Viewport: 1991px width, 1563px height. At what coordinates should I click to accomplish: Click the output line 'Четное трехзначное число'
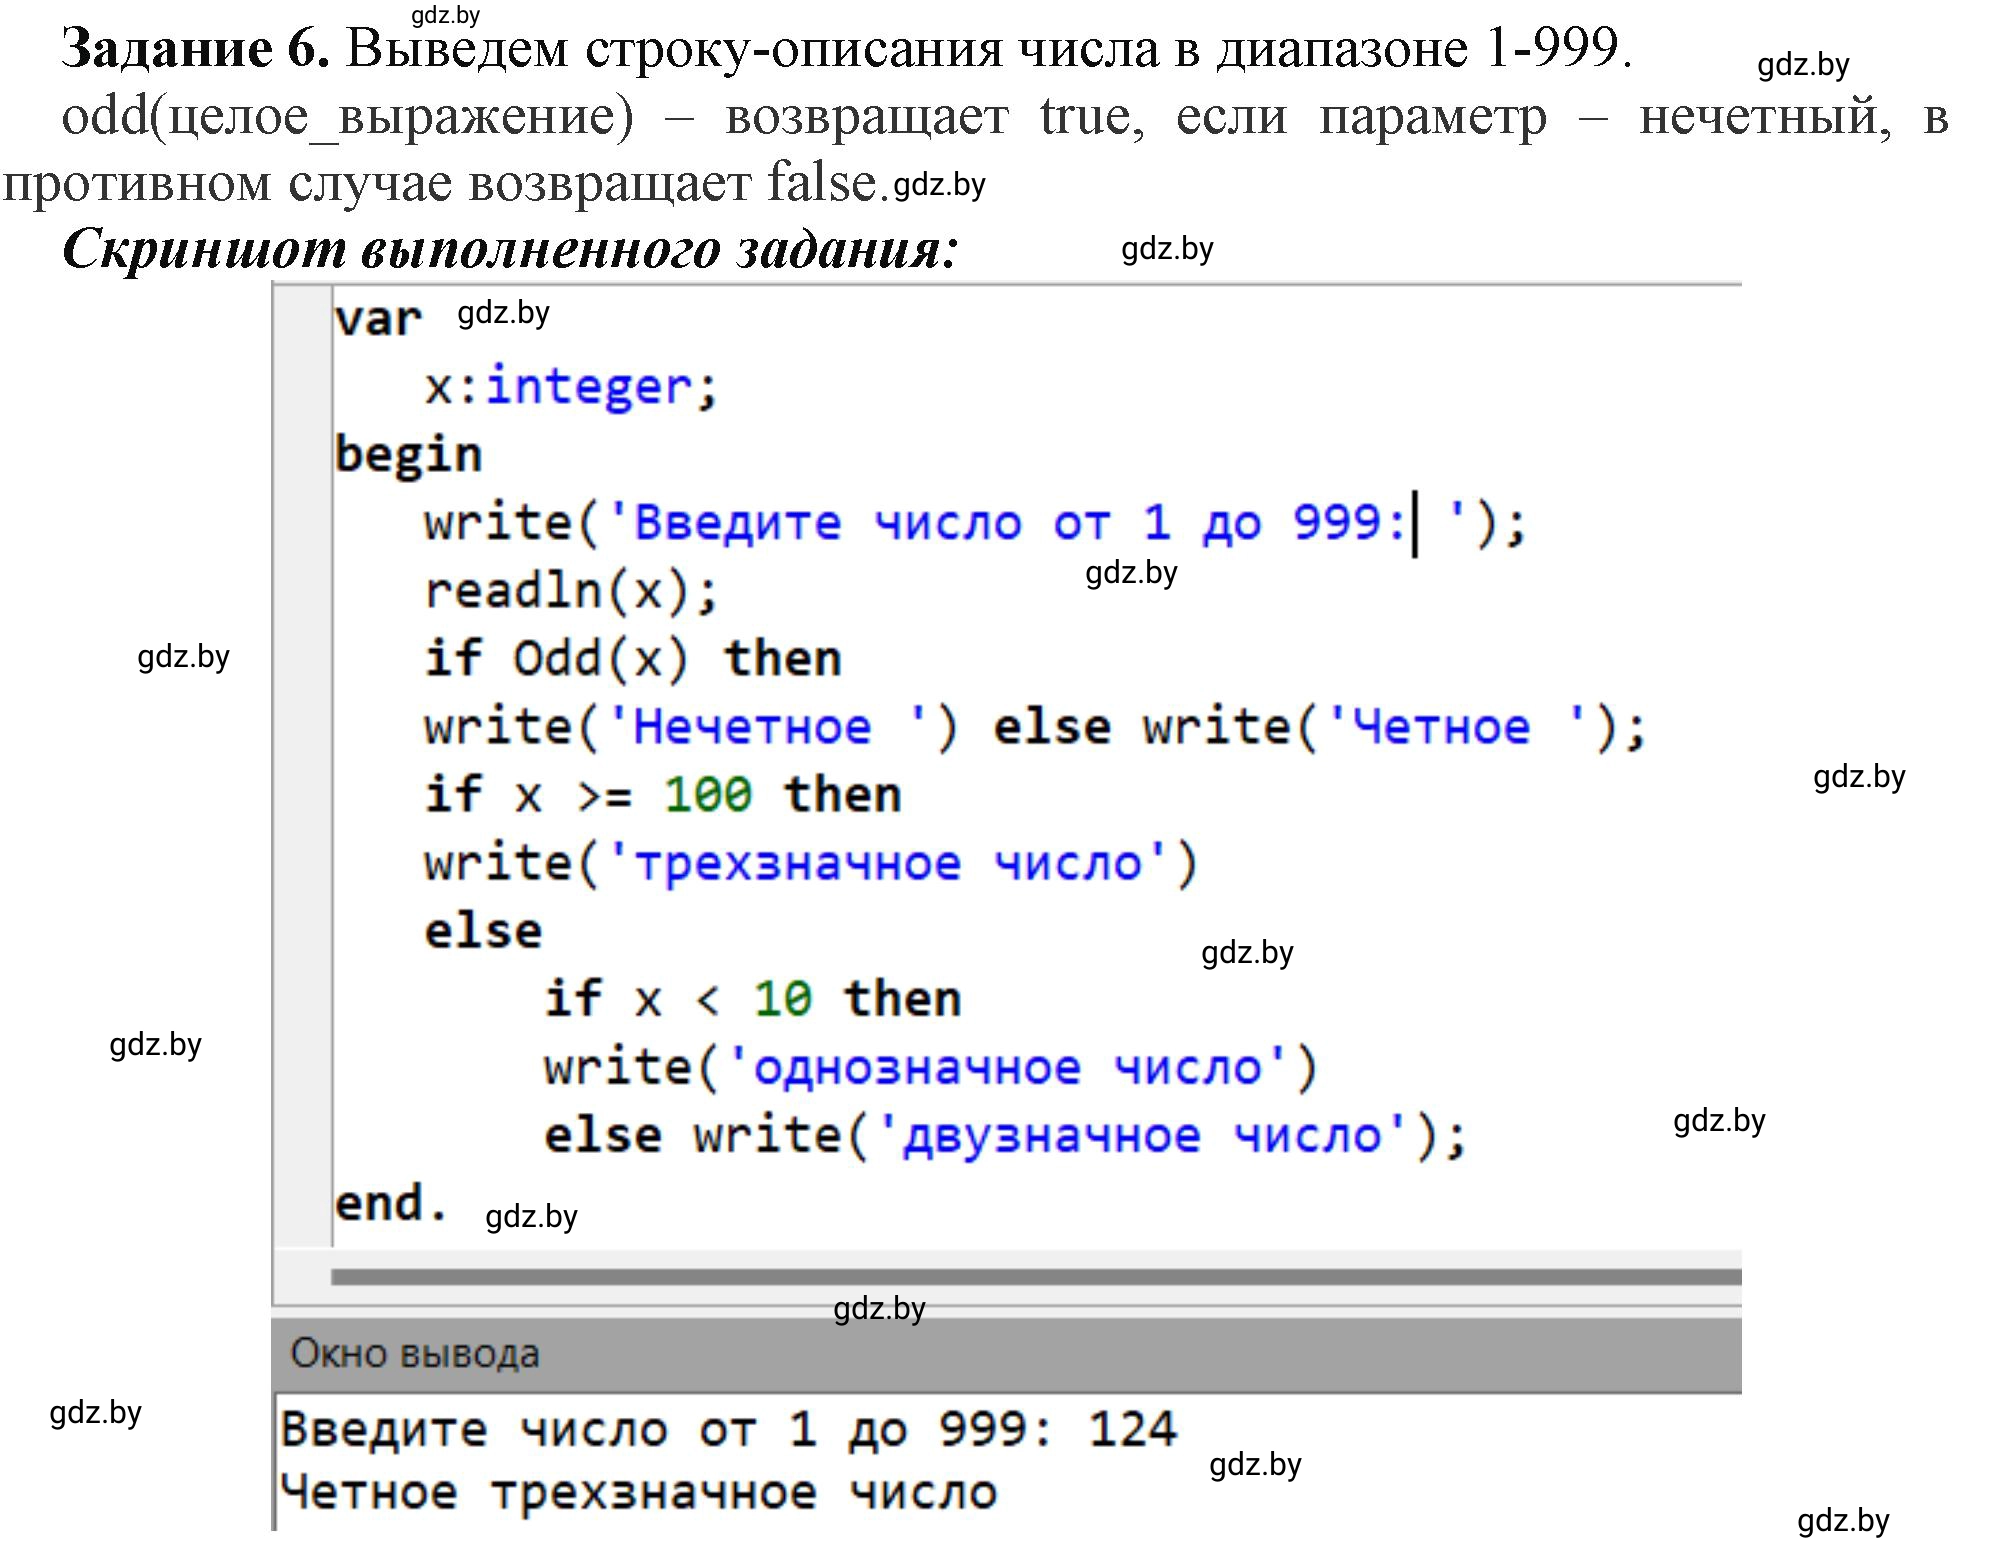click(638, 1493)
